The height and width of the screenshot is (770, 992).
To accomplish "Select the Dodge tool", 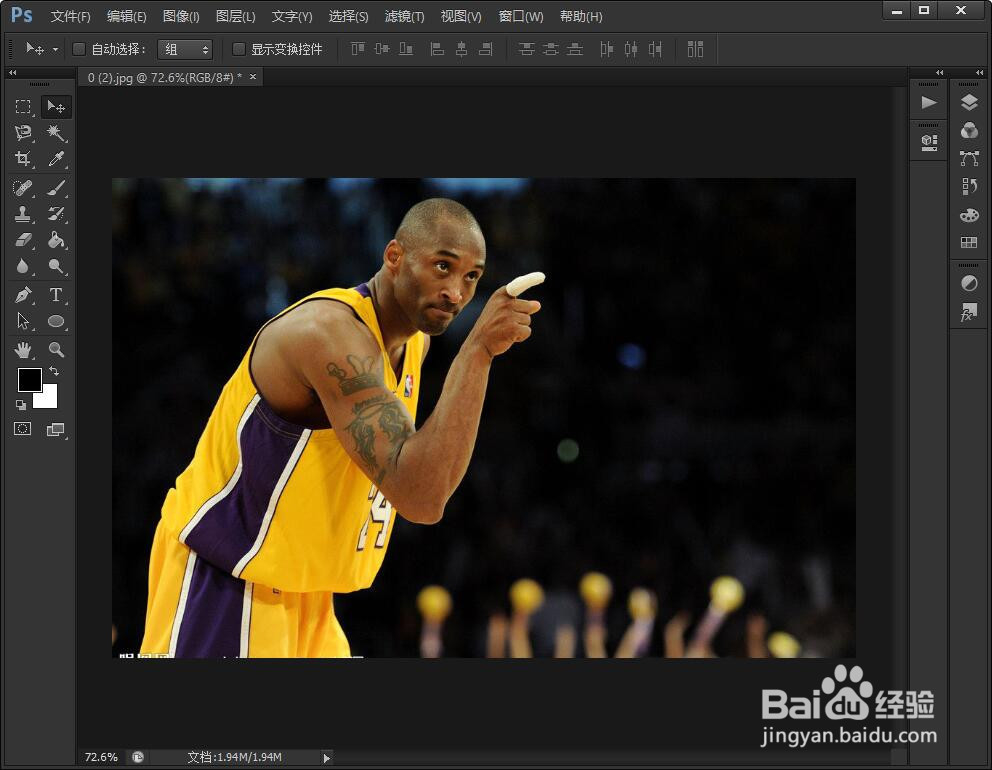I will [x=56, y=266].
